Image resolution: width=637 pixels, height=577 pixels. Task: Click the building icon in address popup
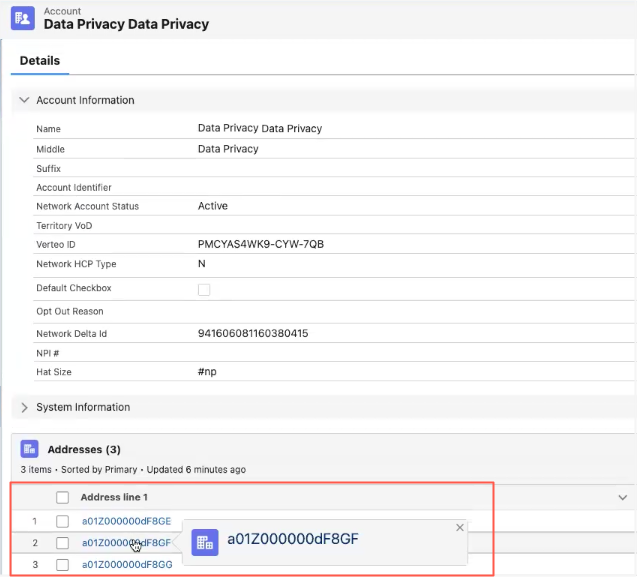[x=205, y=541]
